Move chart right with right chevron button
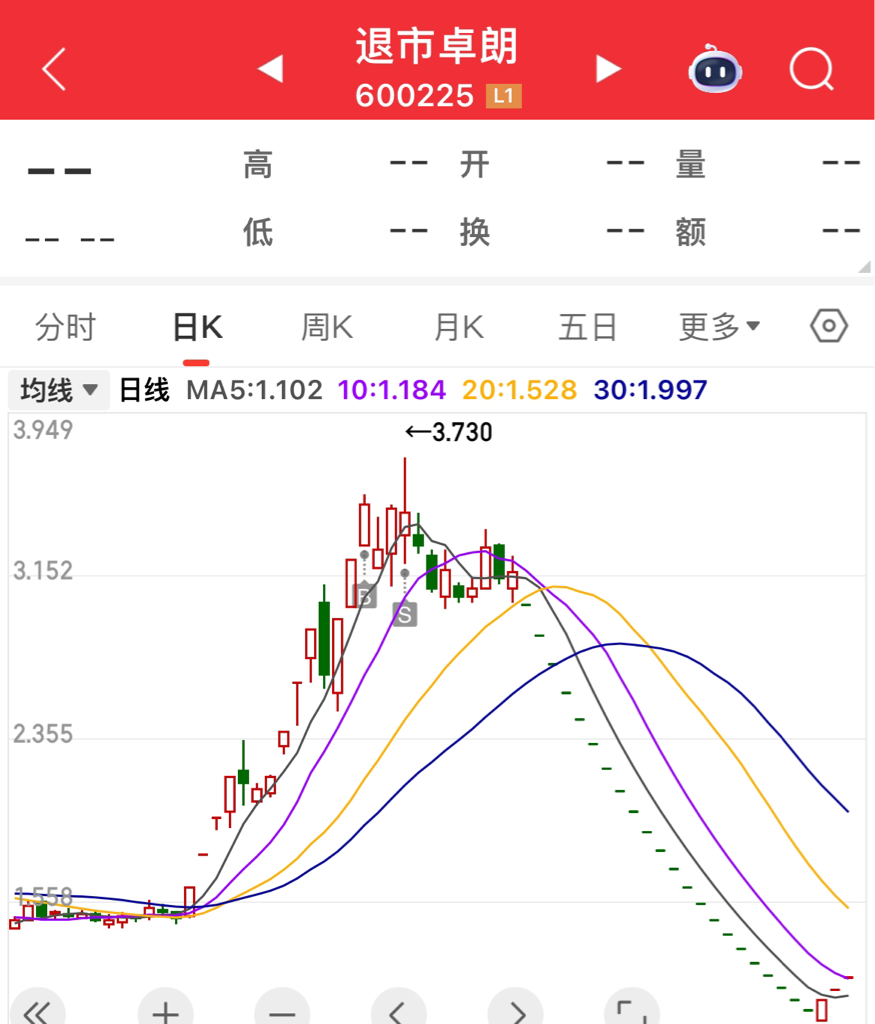875x1024 pixels. pyautogui.click(x=516, y=1008)
